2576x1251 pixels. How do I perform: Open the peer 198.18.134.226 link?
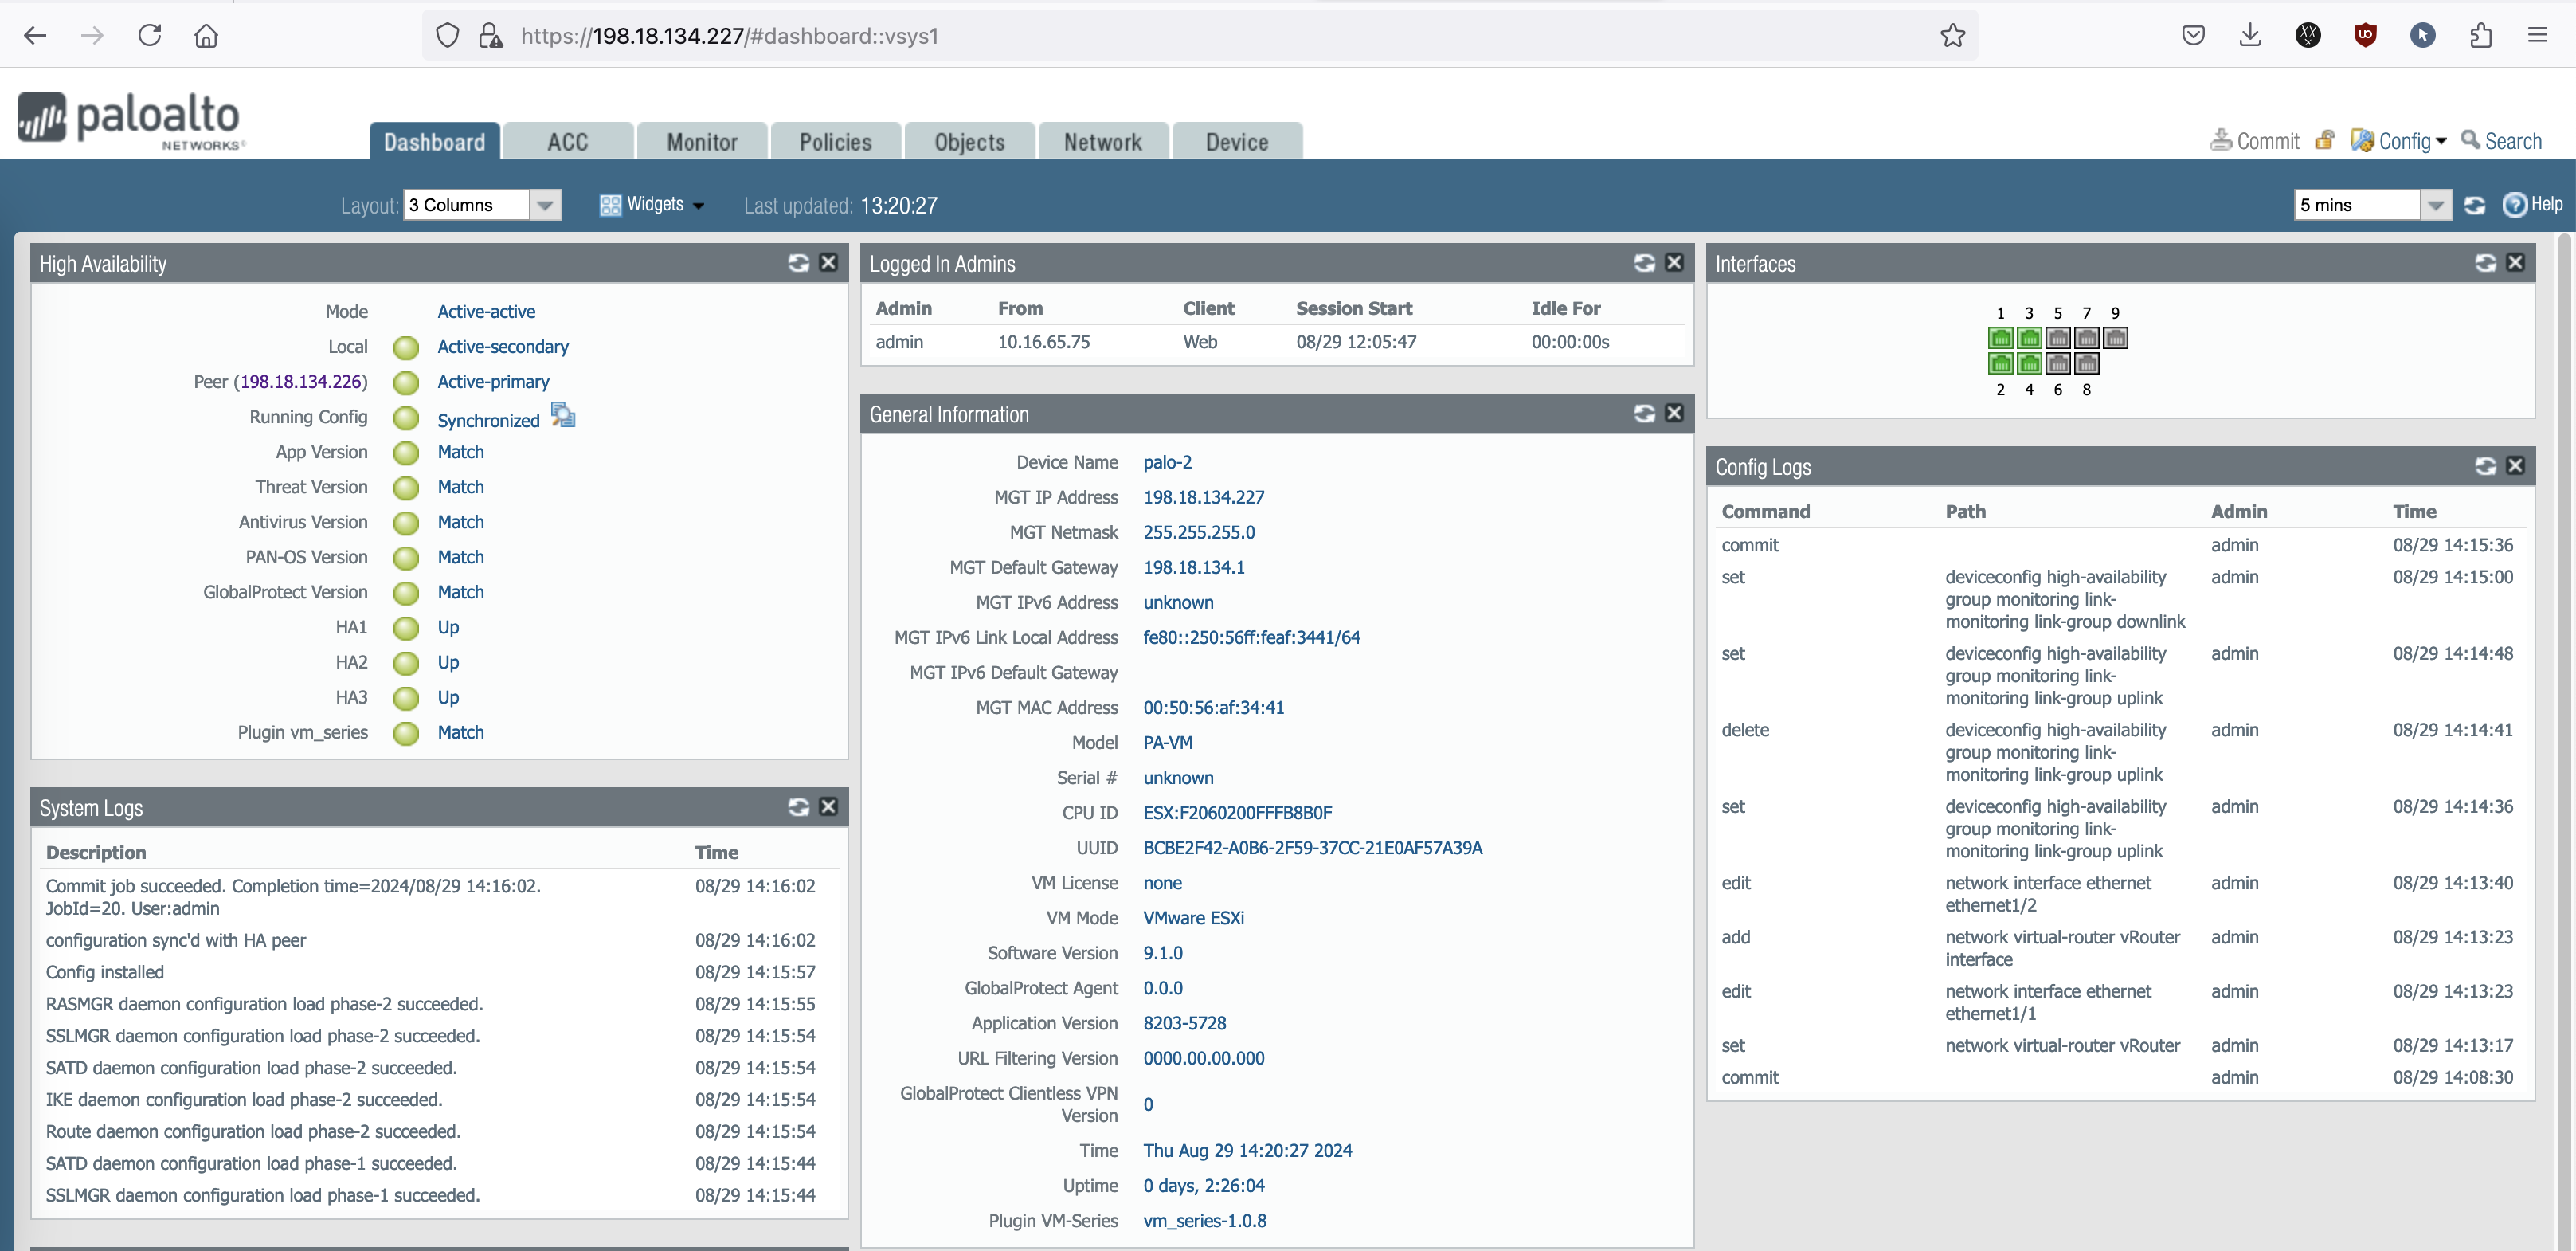(300, 382)
